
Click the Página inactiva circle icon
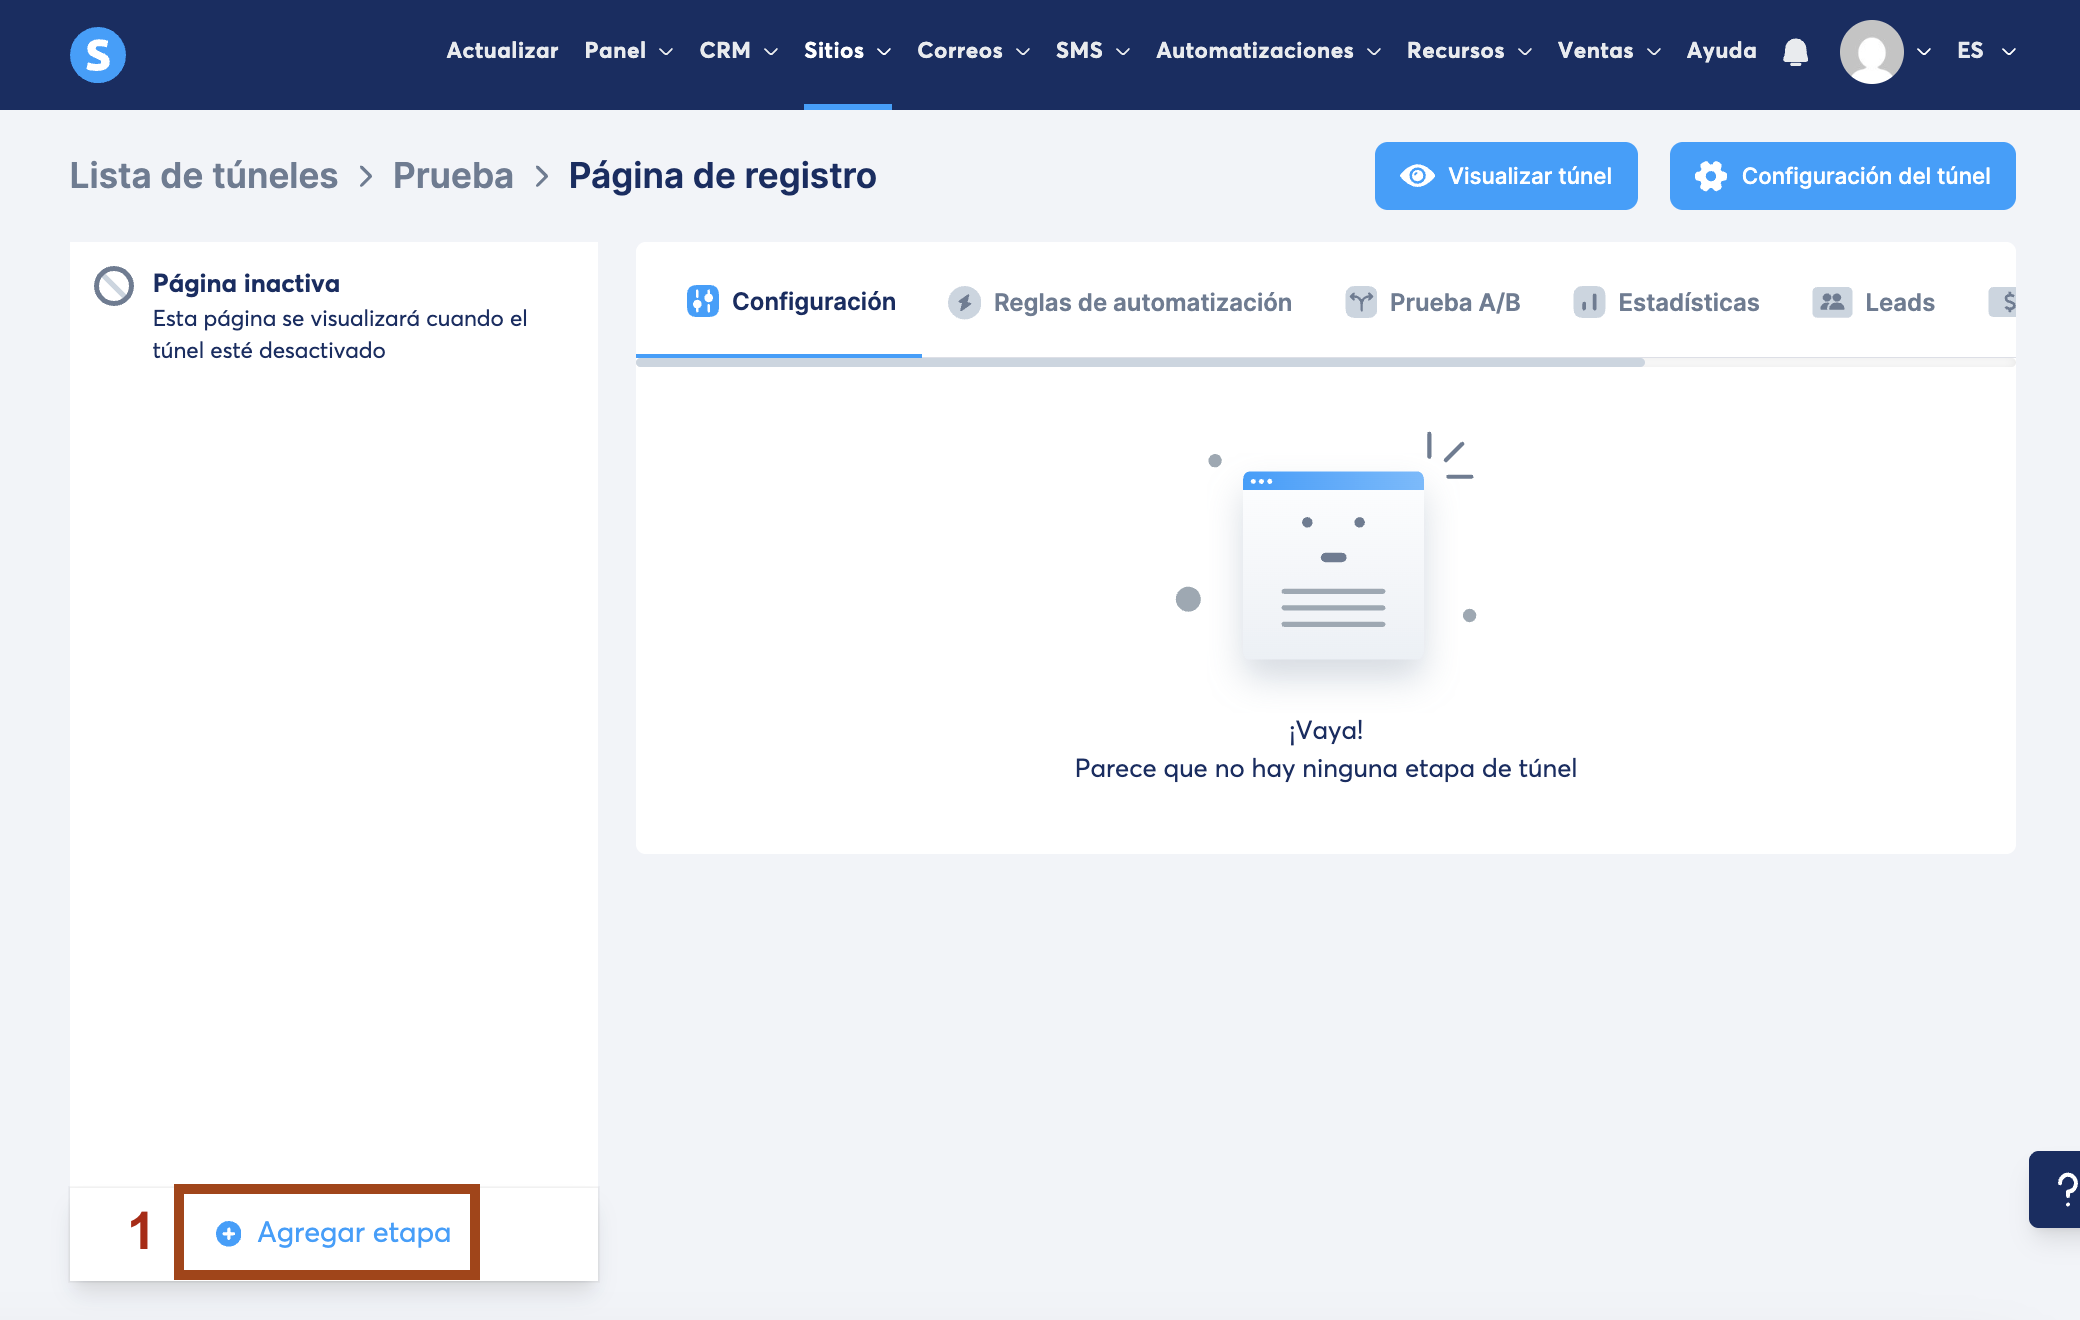click(x=114, y=286)
